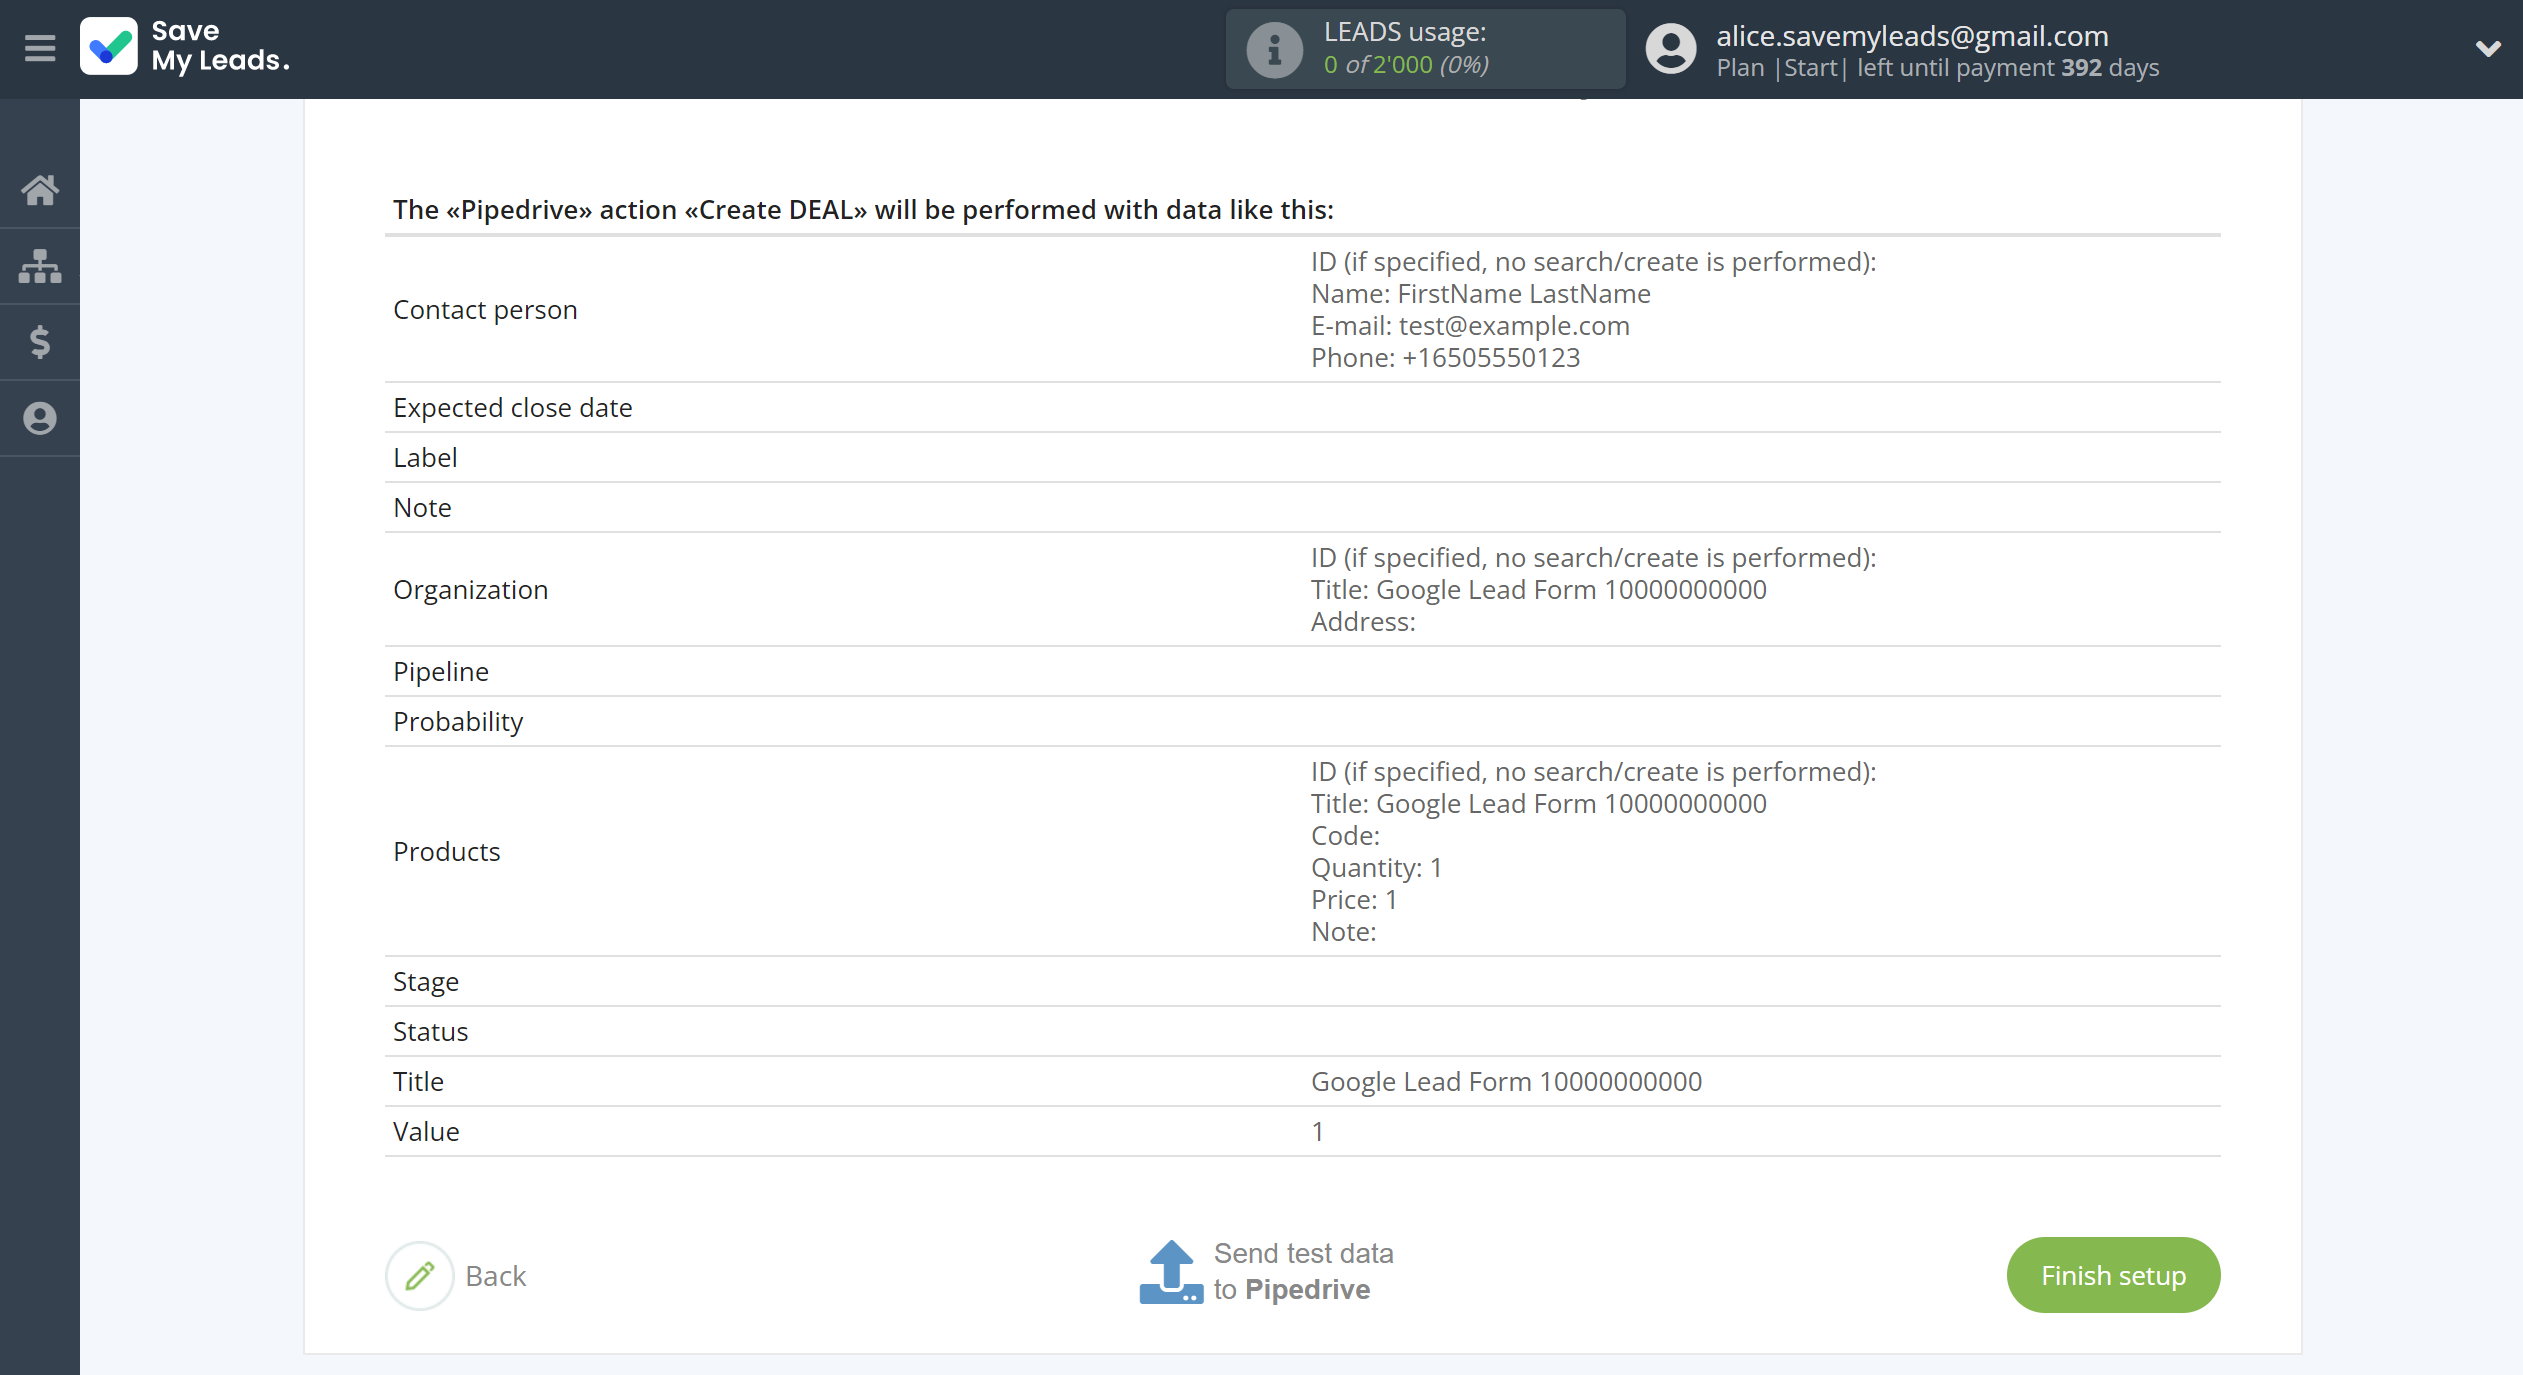Select Organization Address: field

coord(1363,621)
